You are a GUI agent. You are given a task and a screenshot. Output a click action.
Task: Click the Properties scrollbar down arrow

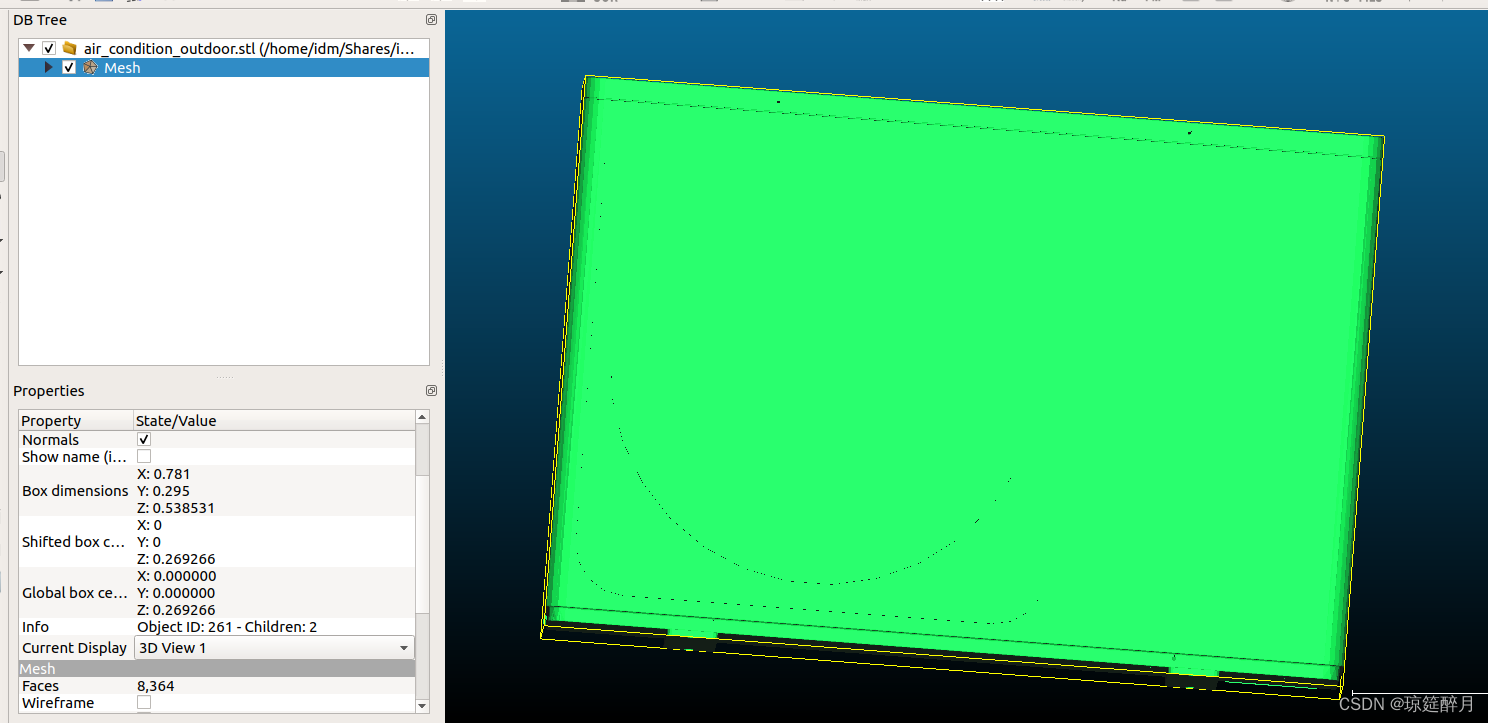423,706
